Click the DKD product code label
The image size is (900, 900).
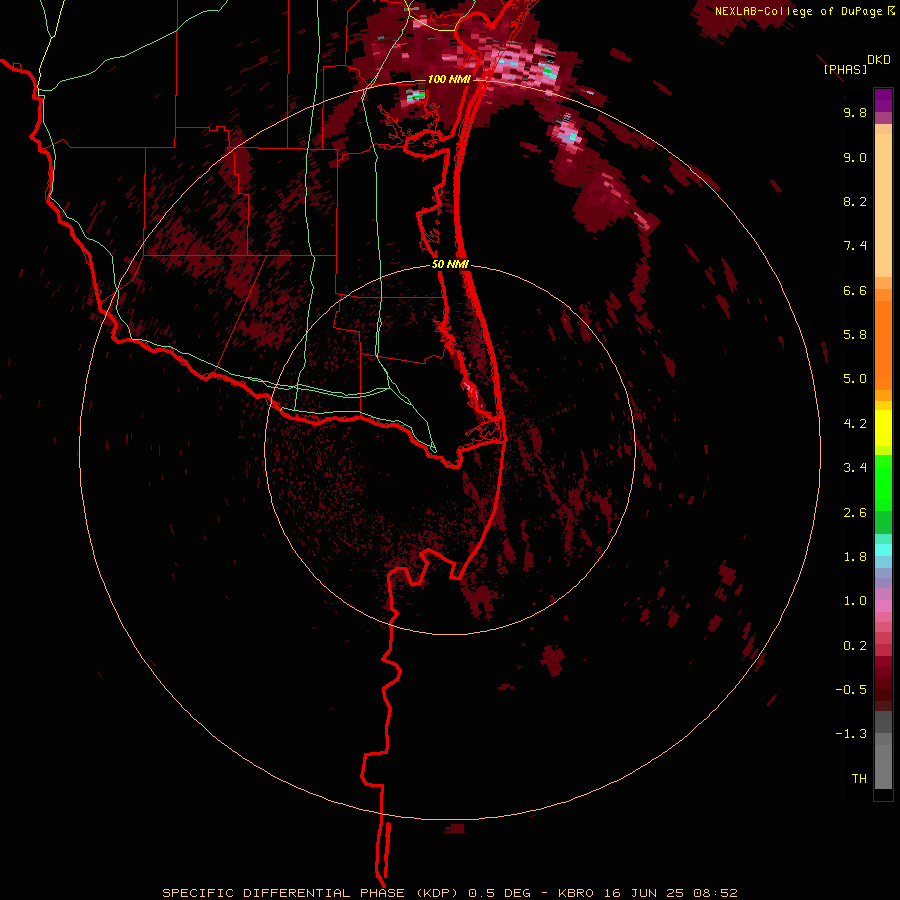(x=879, y=60)
